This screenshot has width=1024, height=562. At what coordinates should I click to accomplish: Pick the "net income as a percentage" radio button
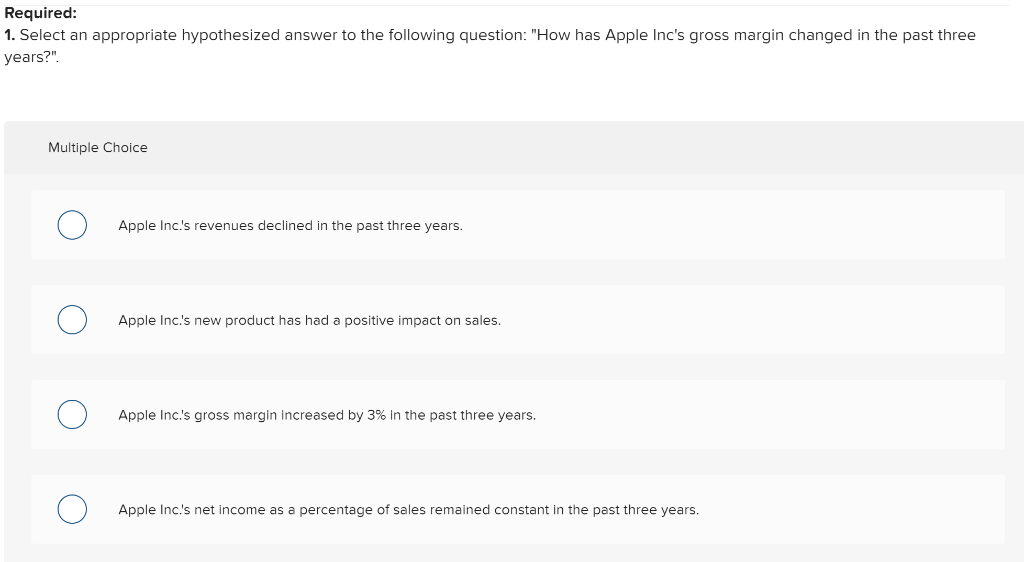pos(71,509)
